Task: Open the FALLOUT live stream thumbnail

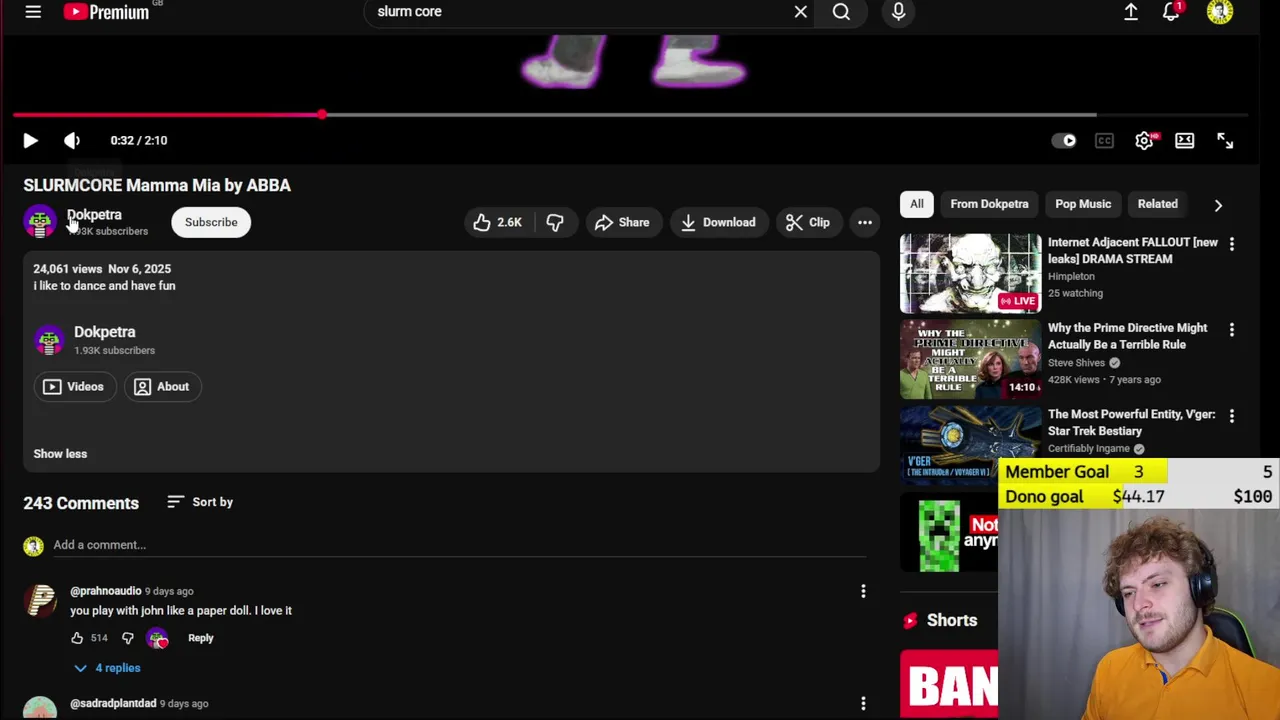Action: pos(970,274)
